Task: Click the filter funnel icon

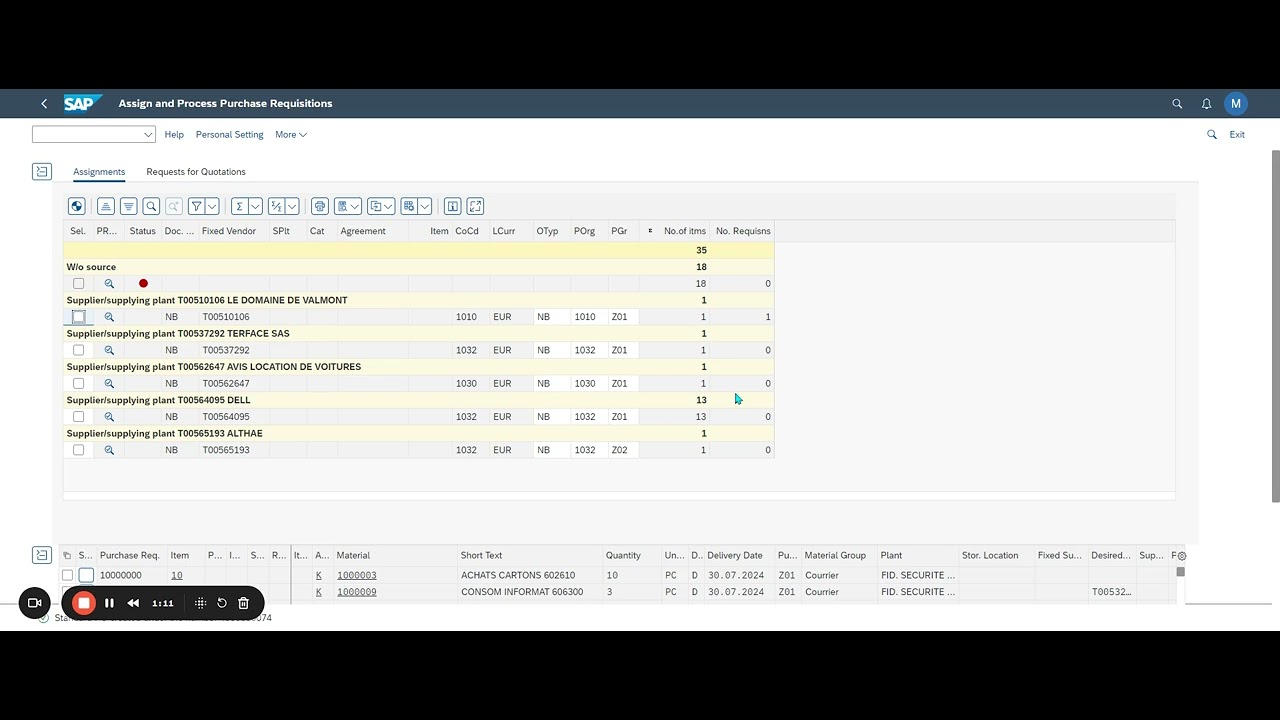Action: point(197,206)
